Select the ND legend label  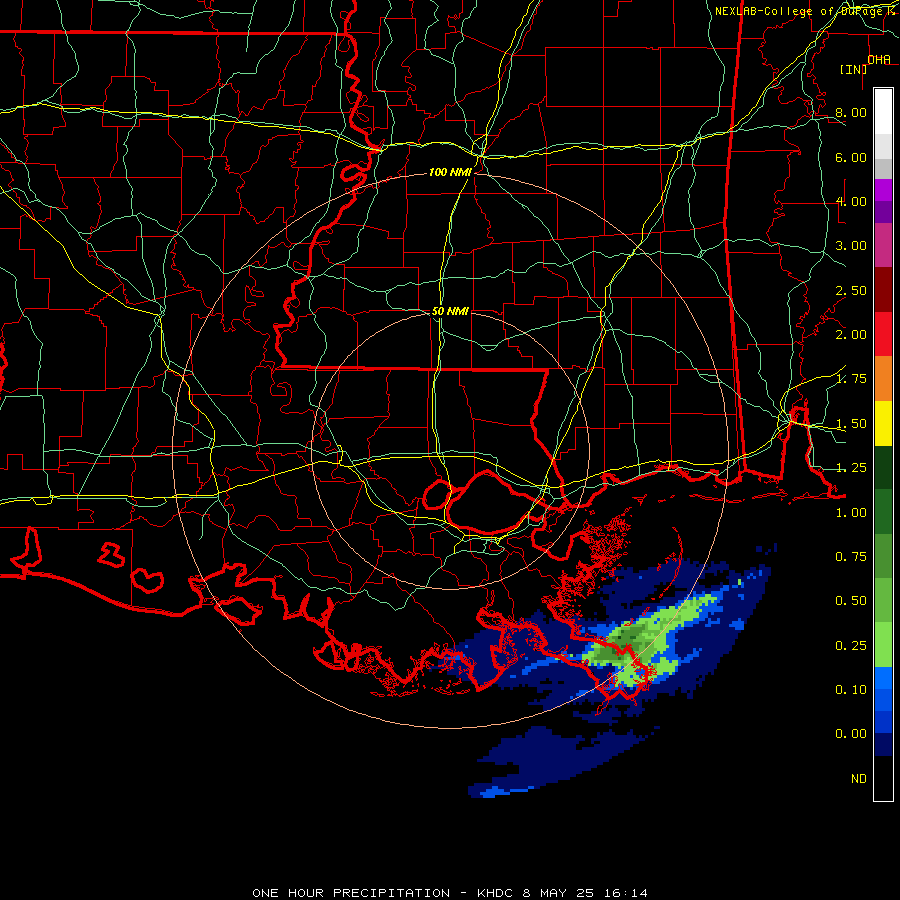859,779
